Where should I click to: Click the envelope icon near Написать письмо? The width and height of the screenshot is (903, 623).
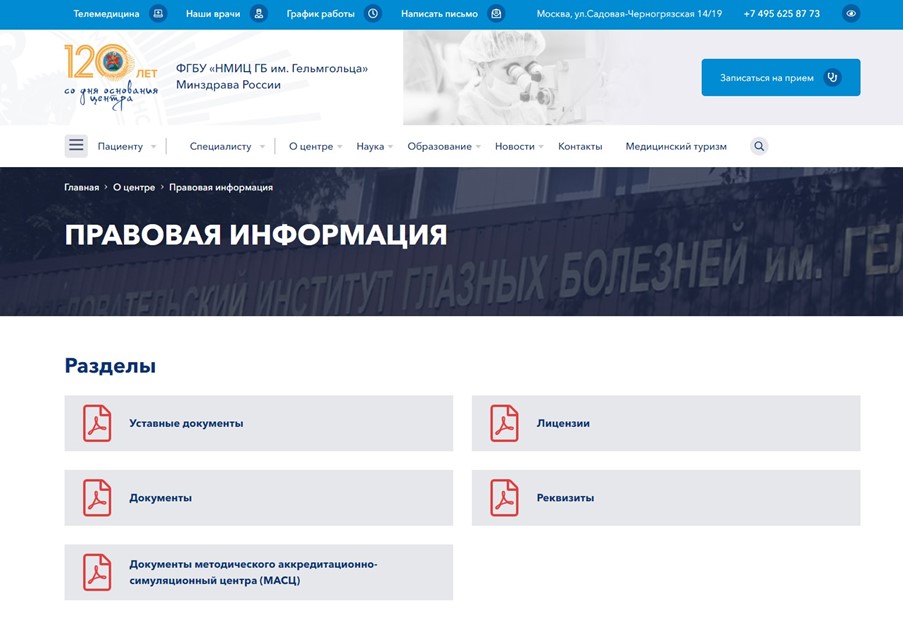pos(495,14)
